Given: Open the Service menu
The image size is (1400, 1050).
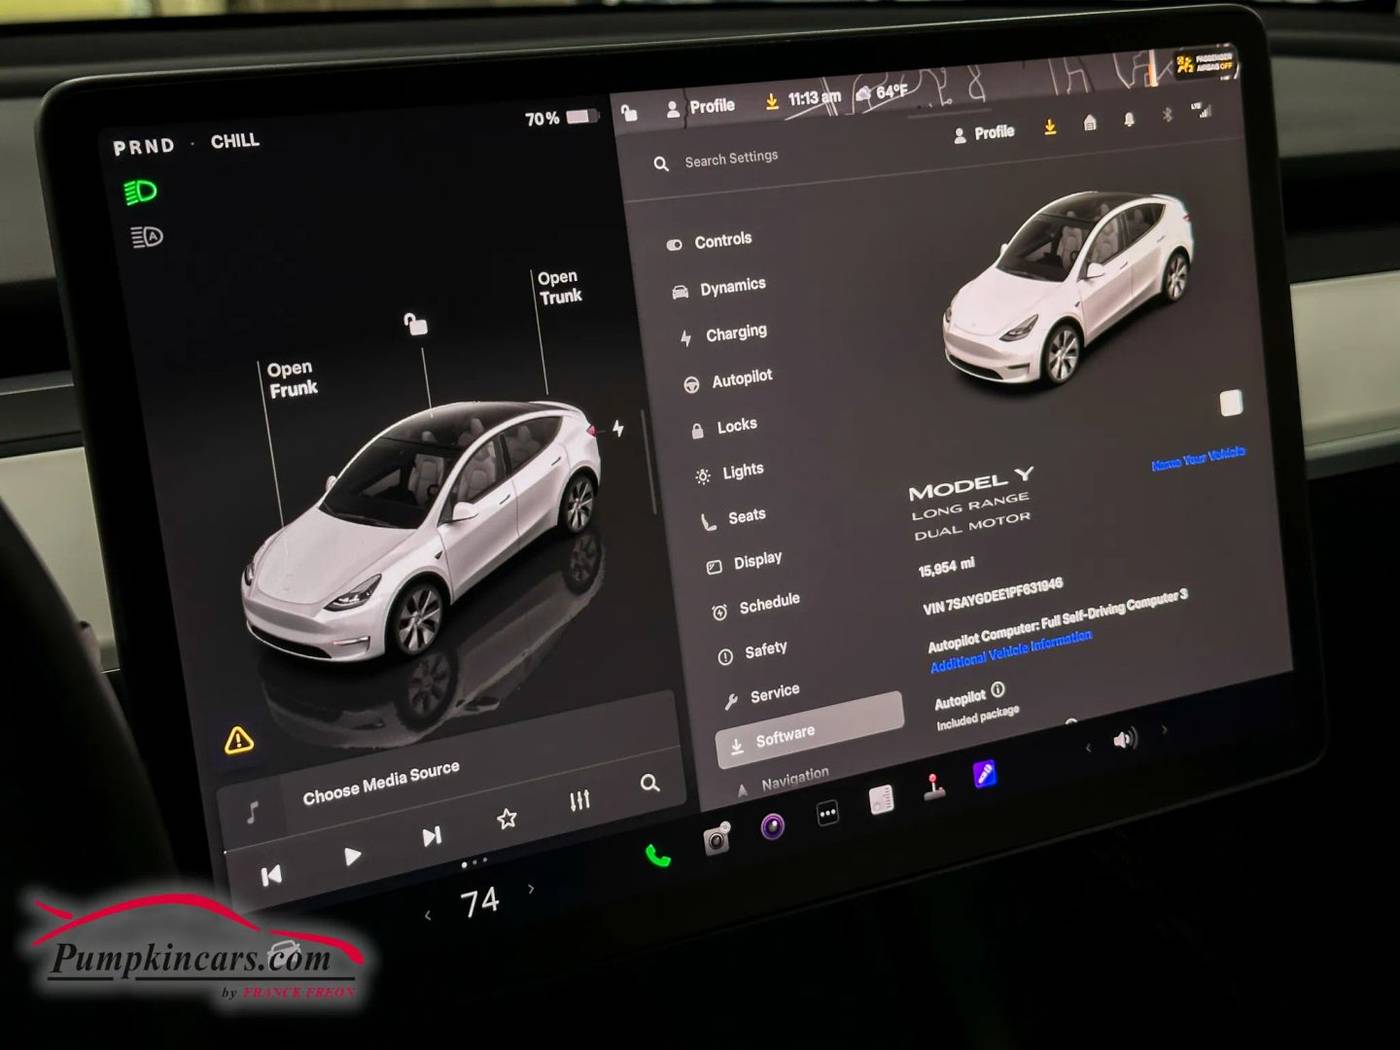Looking at the screenshot, I should click(762, 694).
